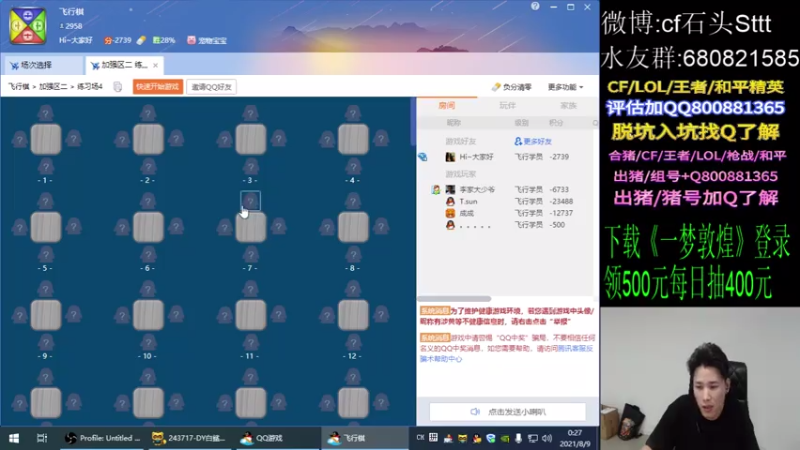Image resolution: width=800 pixels, height=450 pixels.
Task: Click the mouse icon beside Hi~大家好
Action: (422, 157)
